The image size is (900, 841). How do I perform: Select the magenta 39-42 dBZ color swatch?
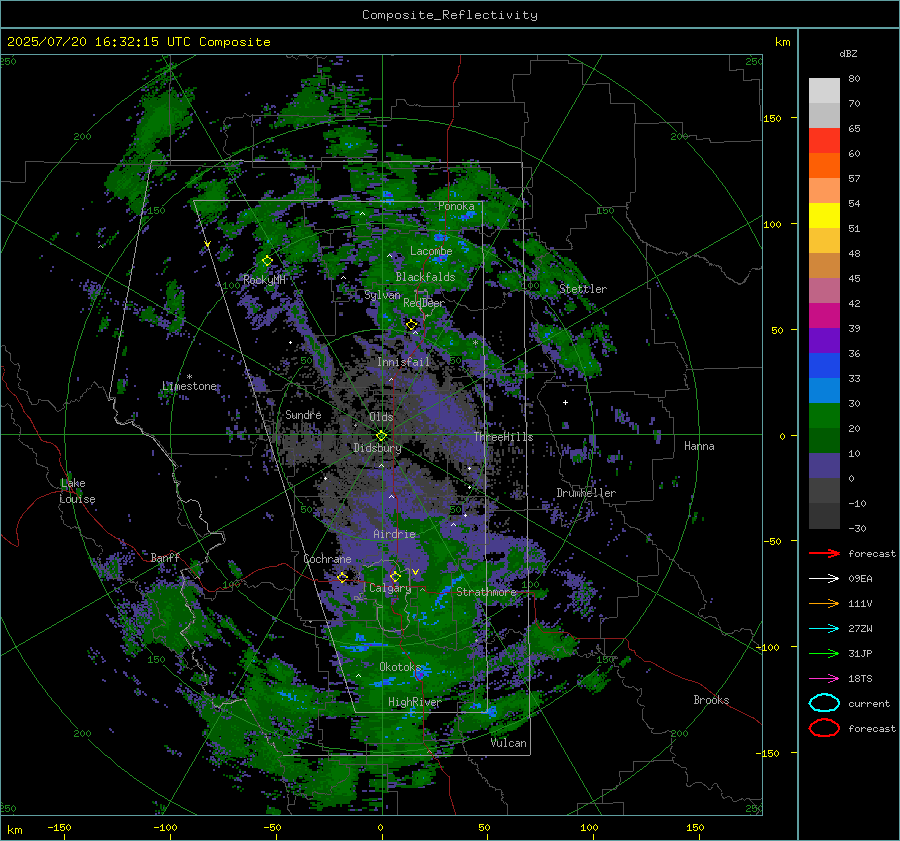click(824, 316)
